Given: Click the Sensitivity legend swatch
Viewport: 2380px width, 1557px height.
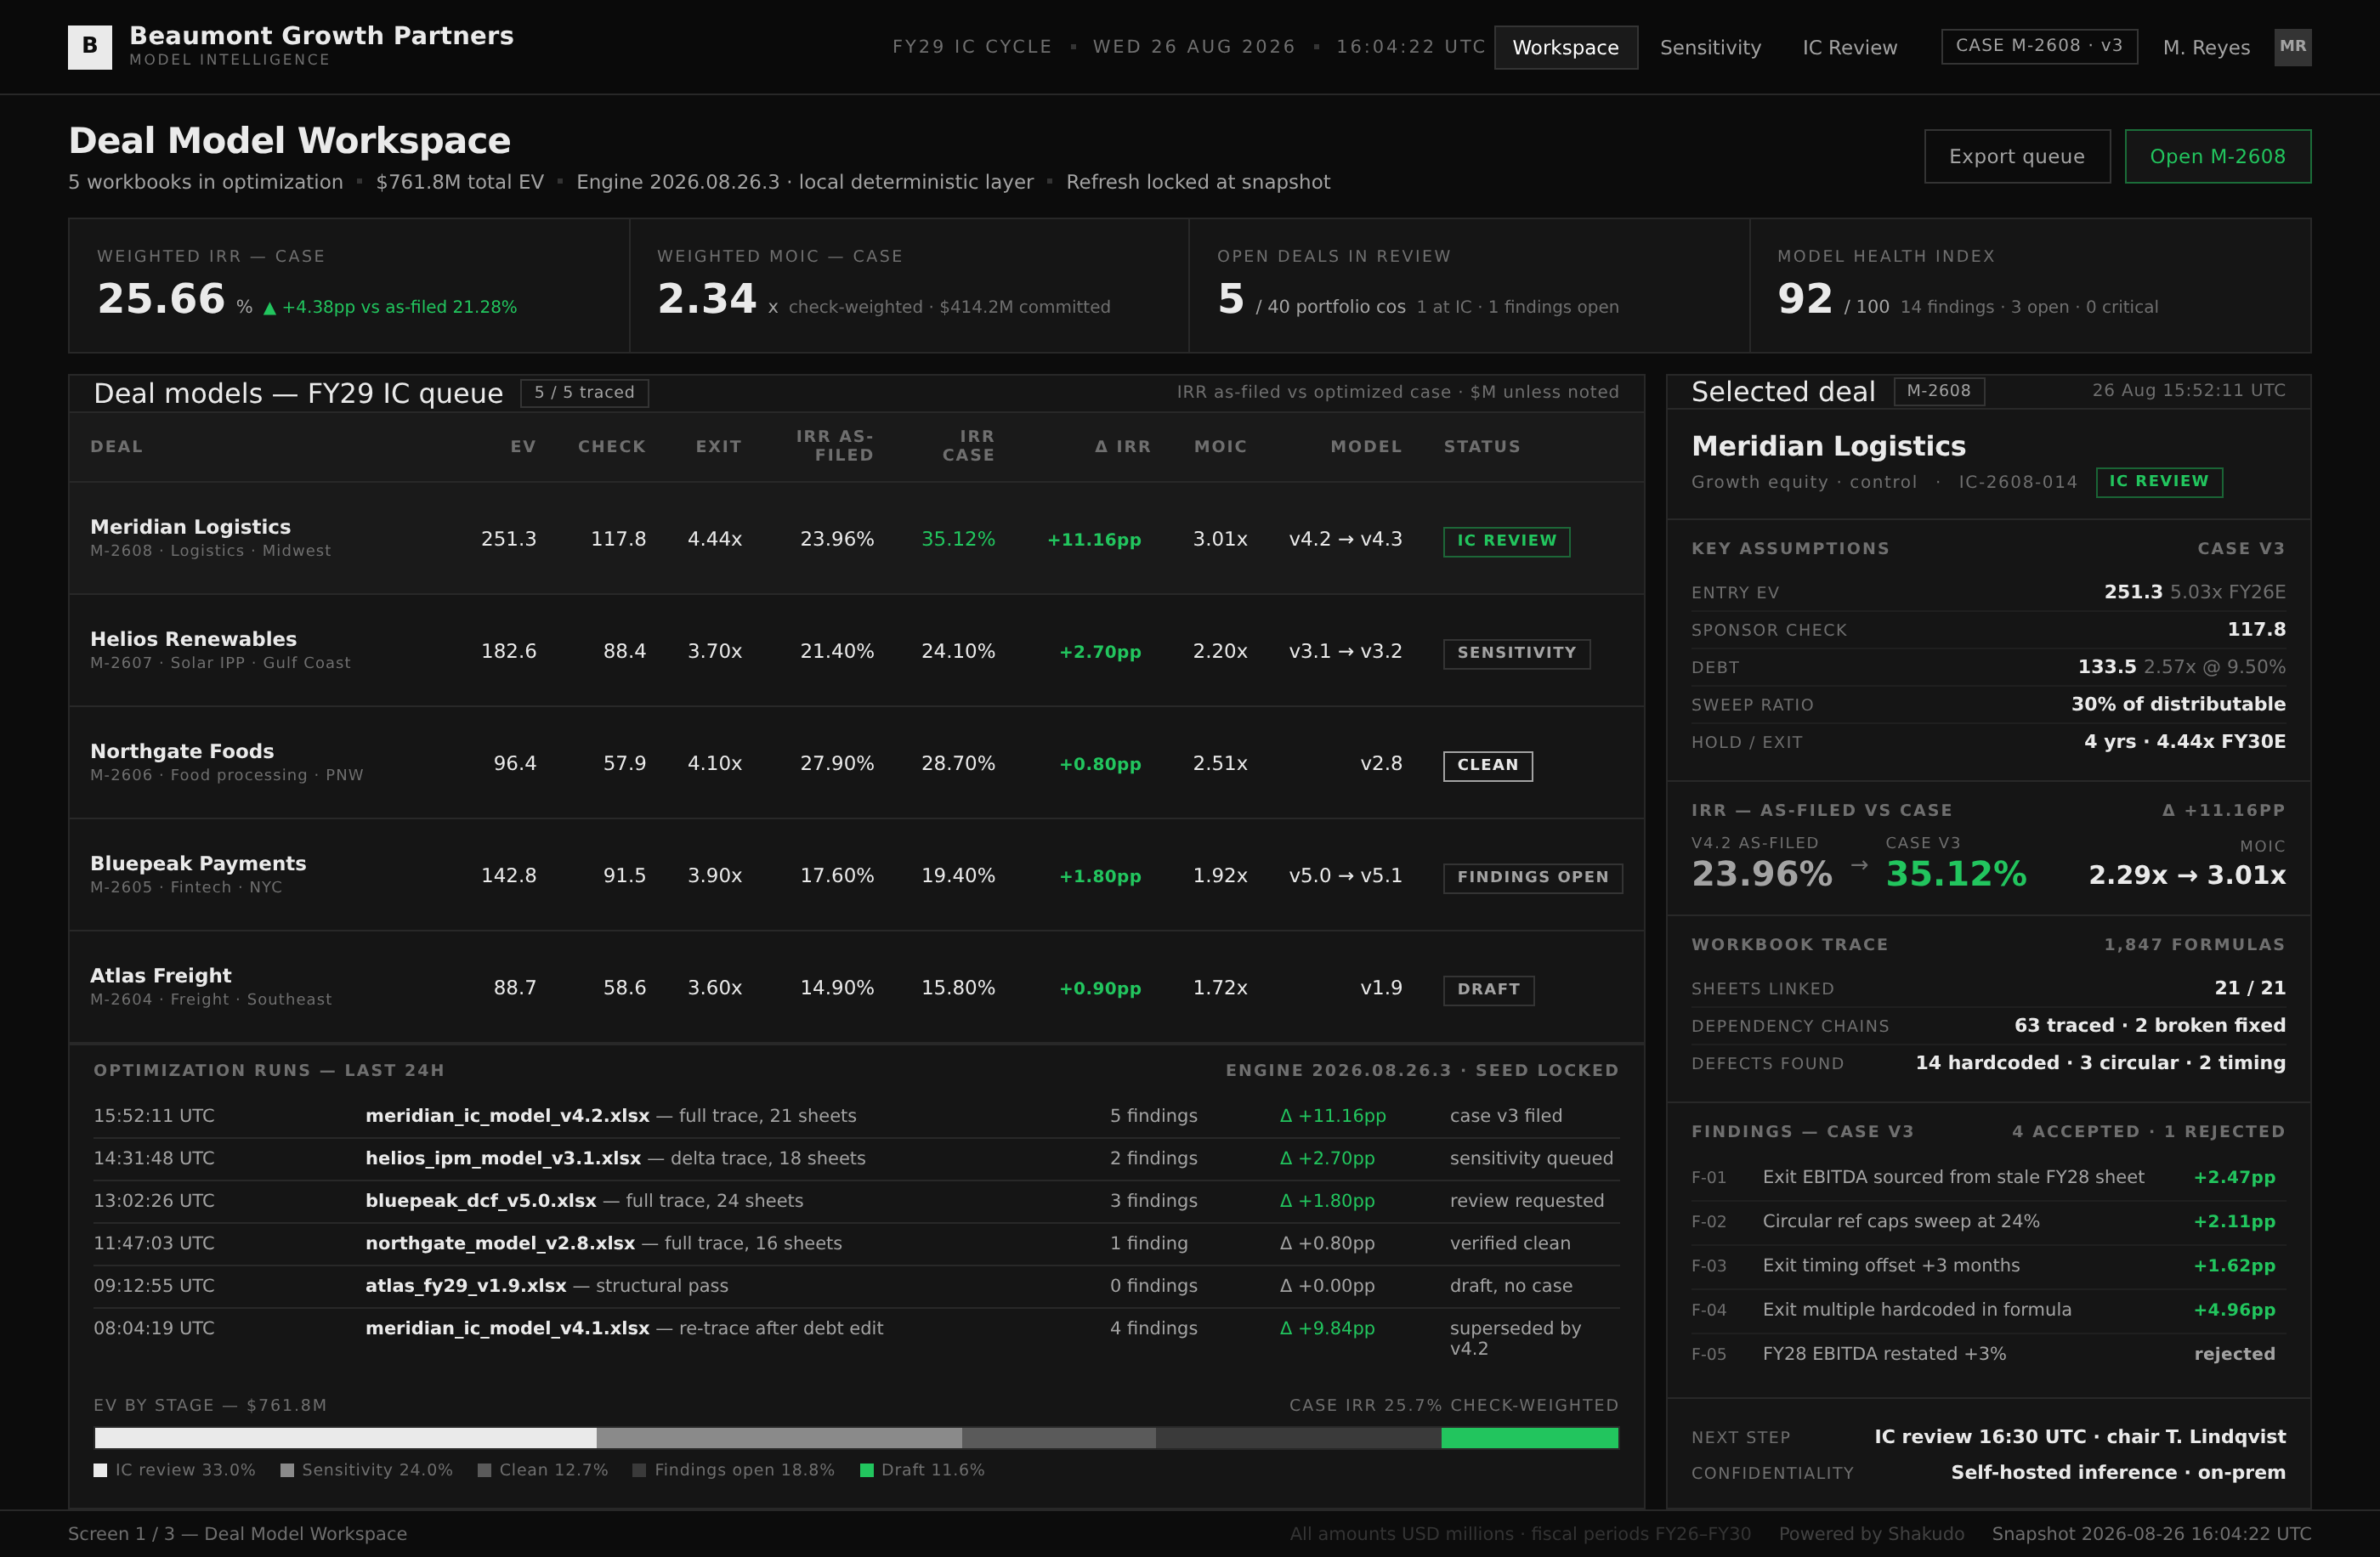Looking at the screenshot, I should [287, 1470].
